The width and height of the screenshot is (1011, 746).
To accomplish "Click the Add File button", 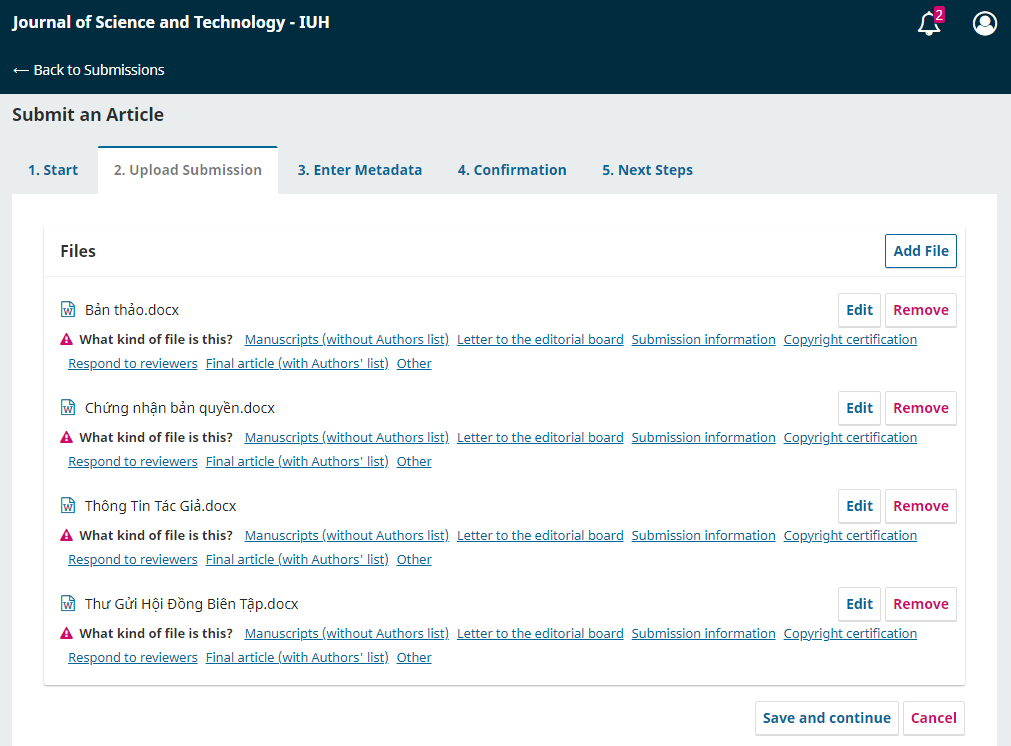I will tap(921, 251).
